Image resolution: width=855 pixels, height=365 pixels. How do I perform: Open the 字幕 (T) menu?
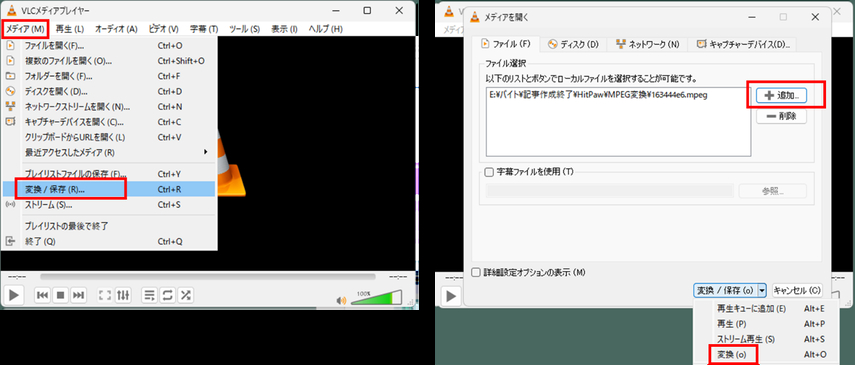point(204,28)
